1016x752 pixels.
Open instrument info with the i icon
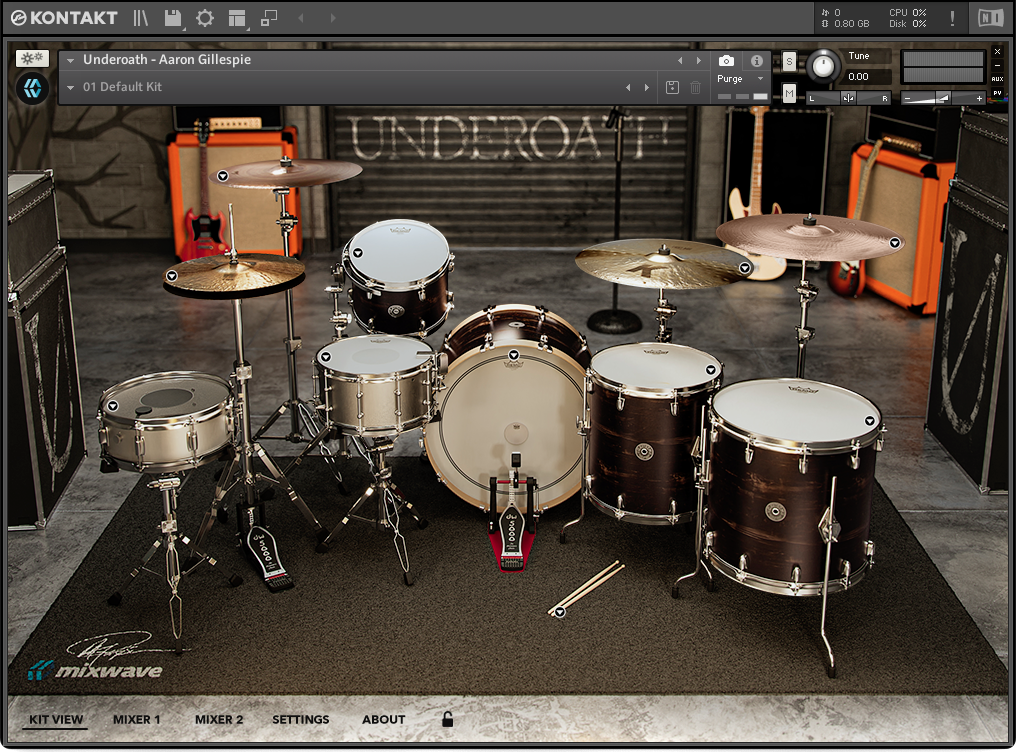[756, 60]
